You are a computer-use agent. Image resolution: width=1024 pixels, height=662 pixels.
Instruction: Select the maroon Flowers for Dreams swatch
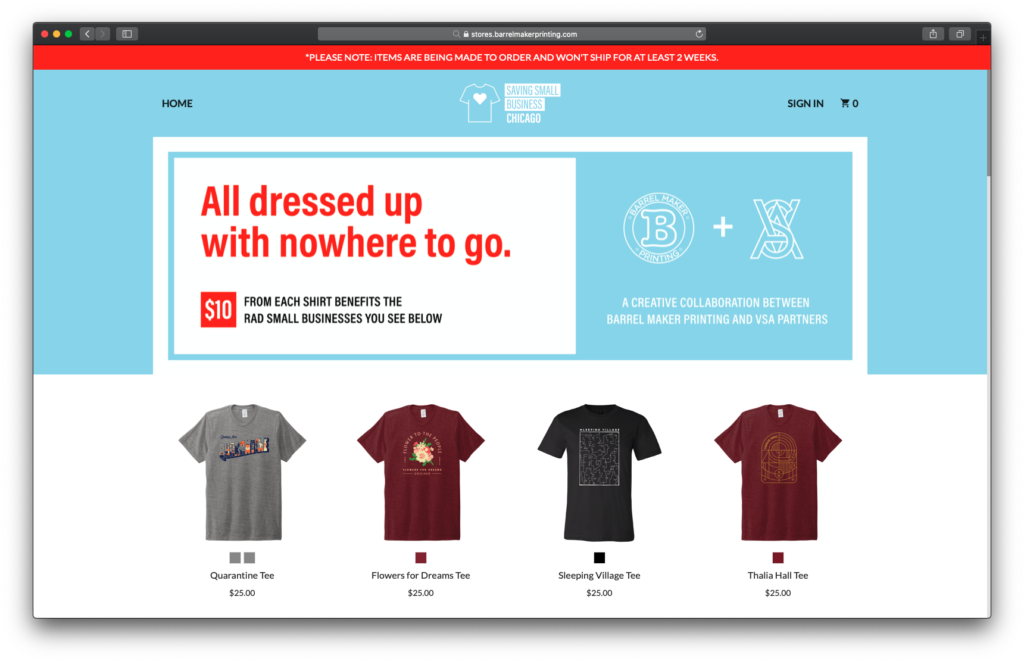click(421, 558)
